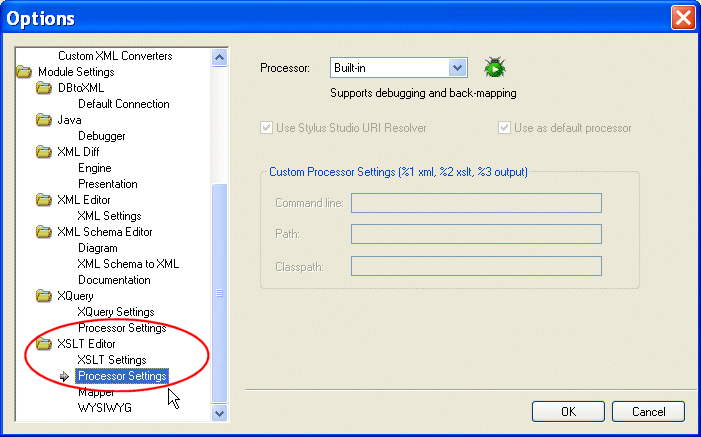Image resolution: width=701 pixels, height=437 pixels.
Task: Select Debugger under Java
Action: 101,136
